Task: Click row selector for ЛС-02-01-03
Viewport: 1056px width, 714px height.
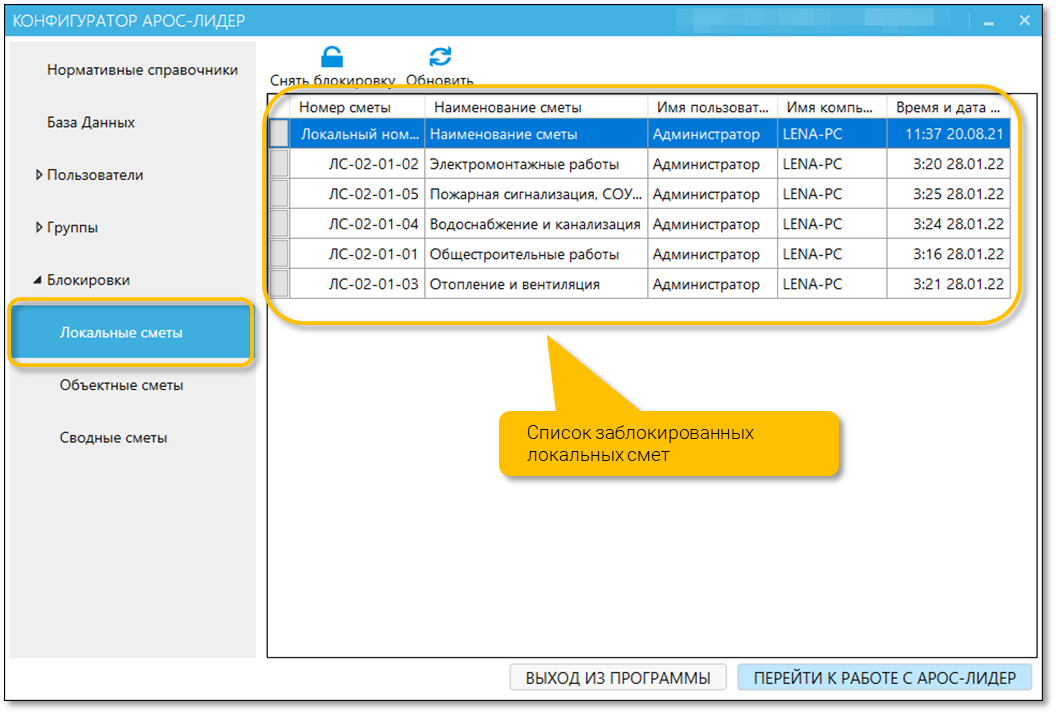Action: [279, 284]
